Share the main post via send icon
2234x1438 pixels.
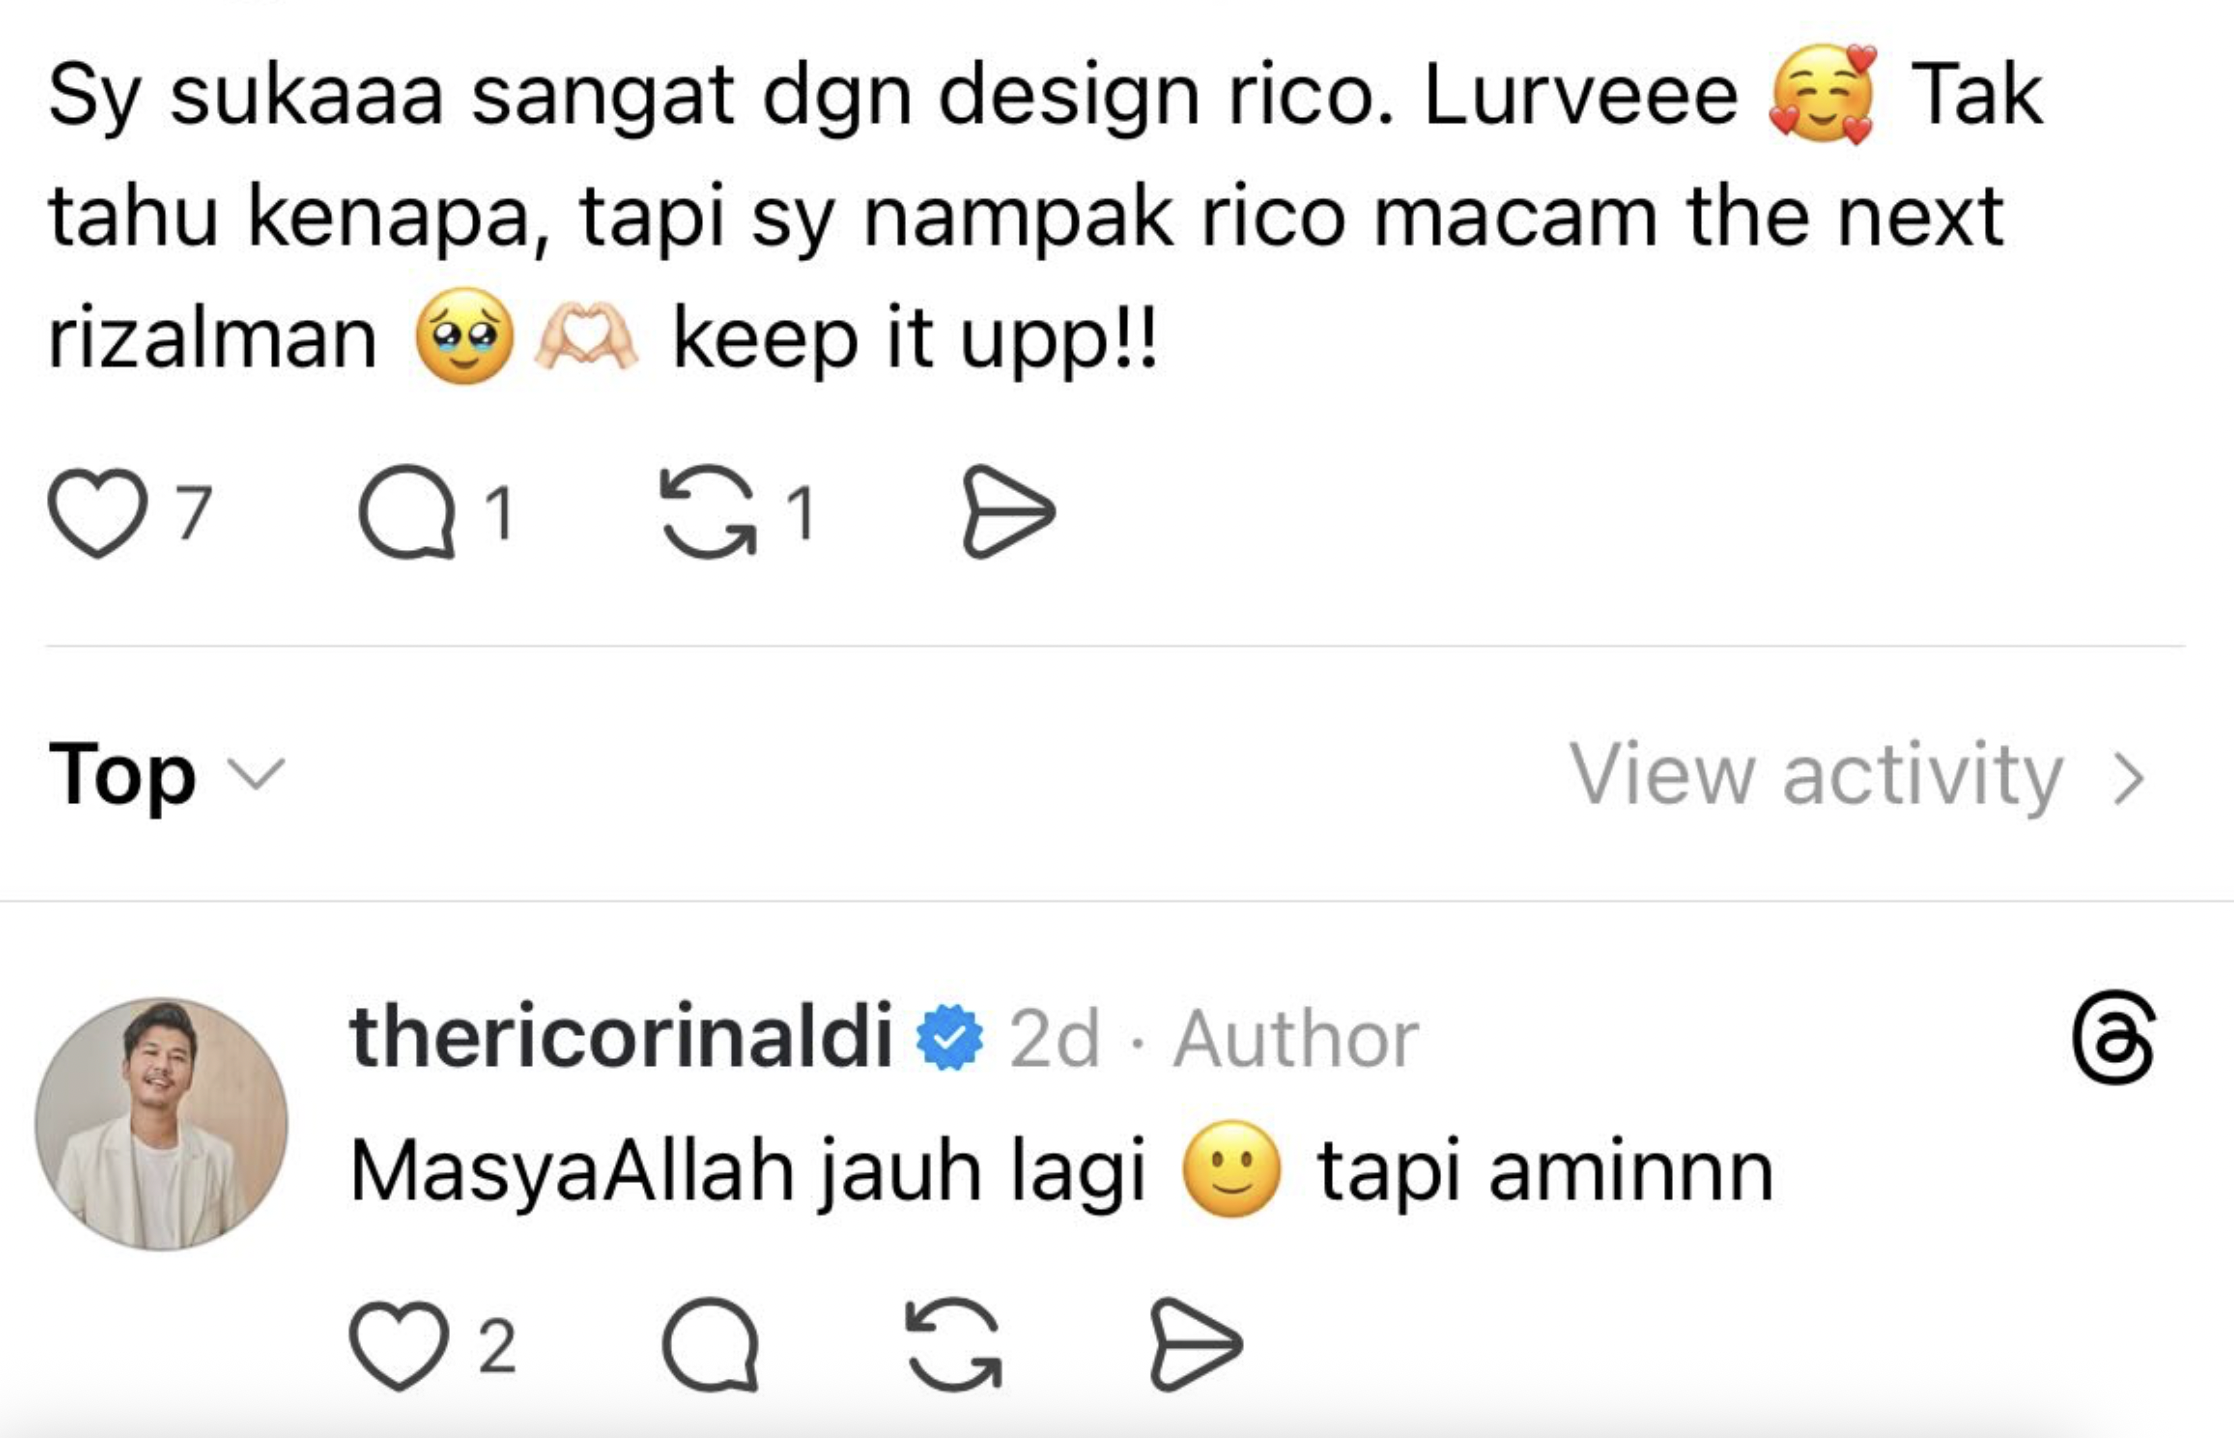[1007, 512]
